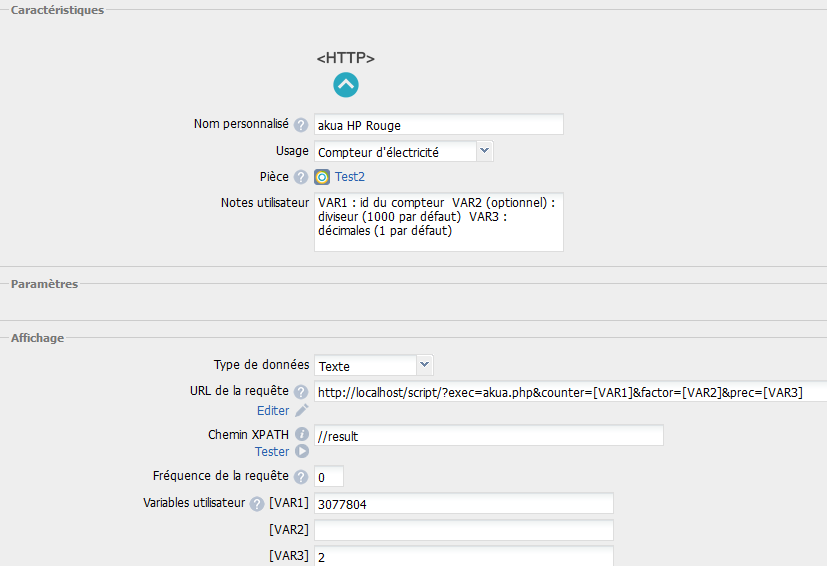The image size is (827, 566).
Task: Click in the Notes utilisateur text area
Action: click(438, 222)
